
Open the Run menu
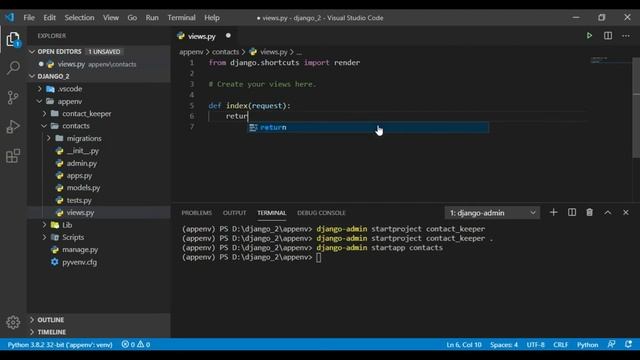tap(152, 18)
